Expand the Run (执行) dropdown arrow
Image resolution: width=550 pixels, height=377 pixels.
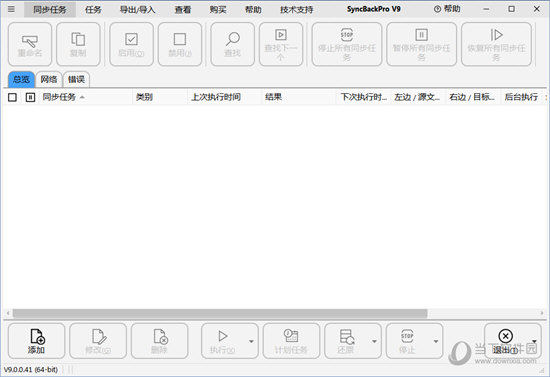[251, 341]
